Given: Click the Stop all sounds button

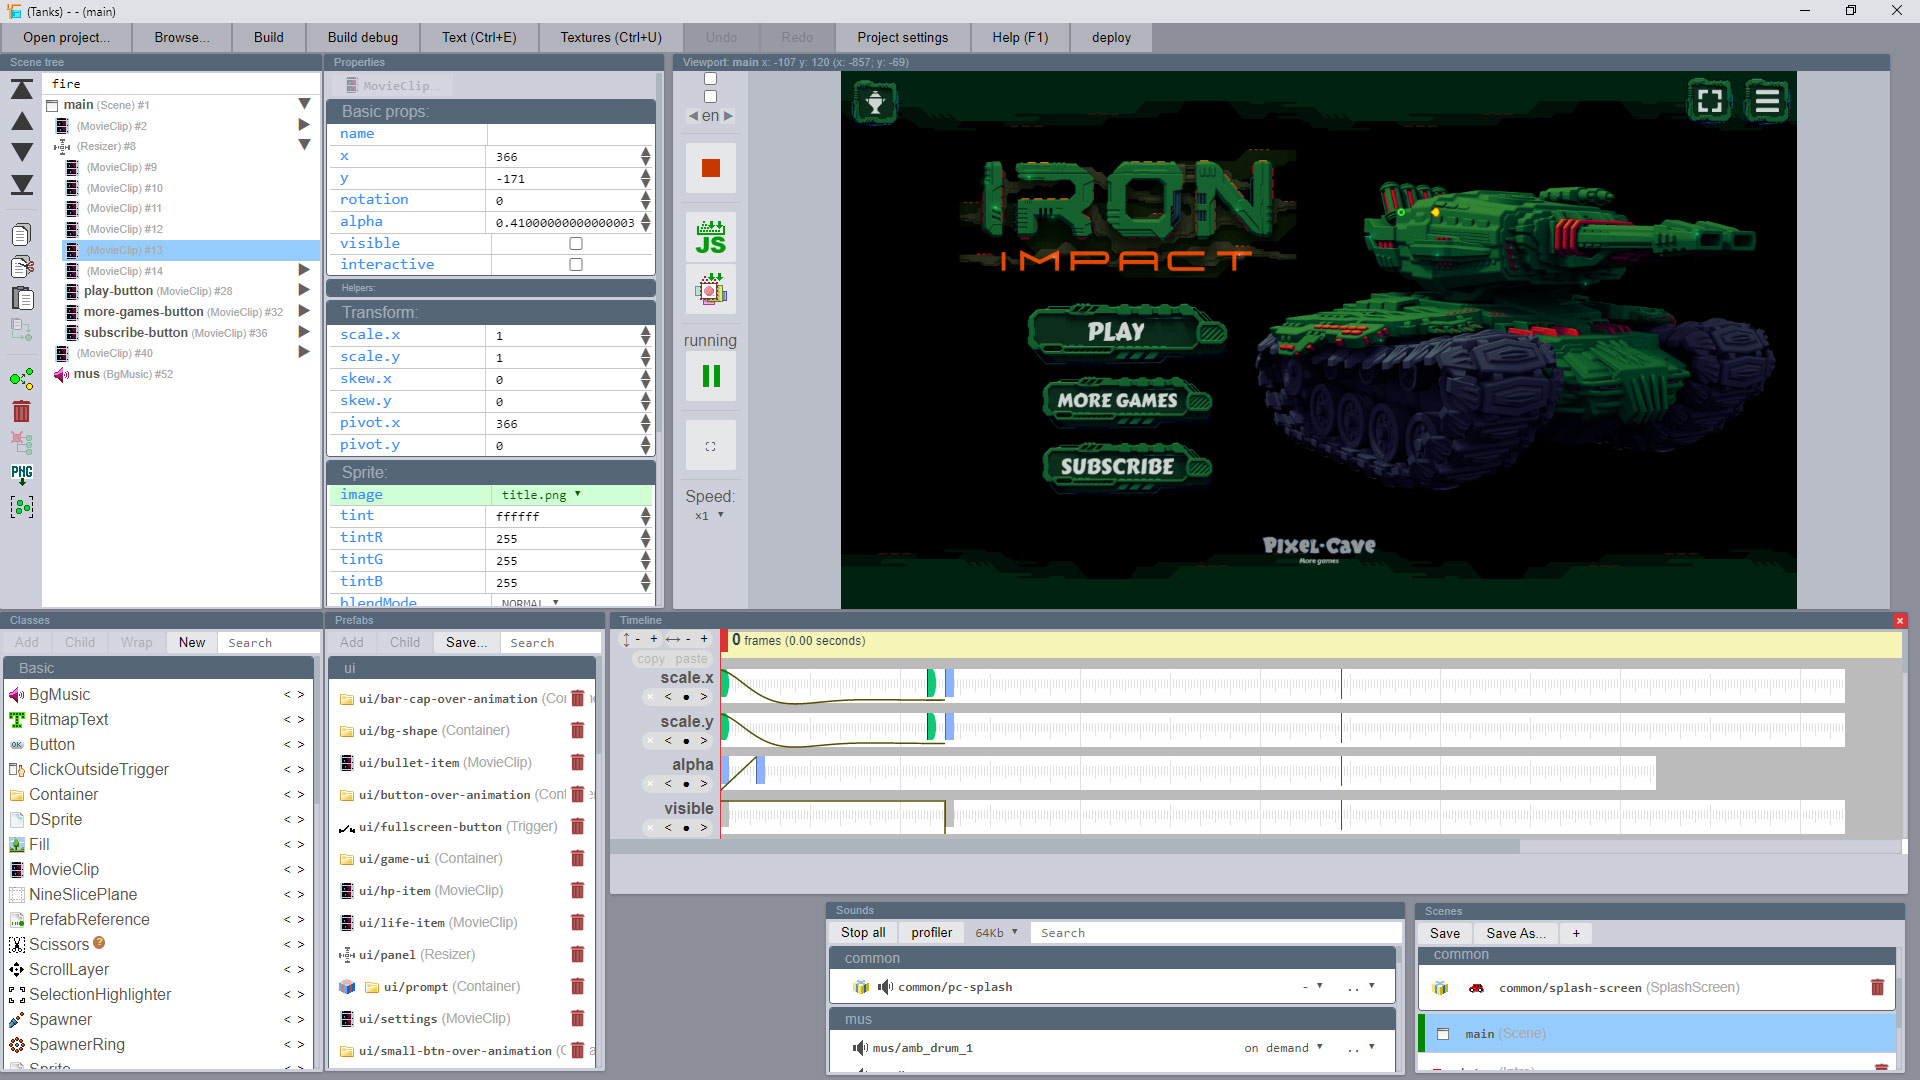Looking at the screenshot, I should pos(861,932).
